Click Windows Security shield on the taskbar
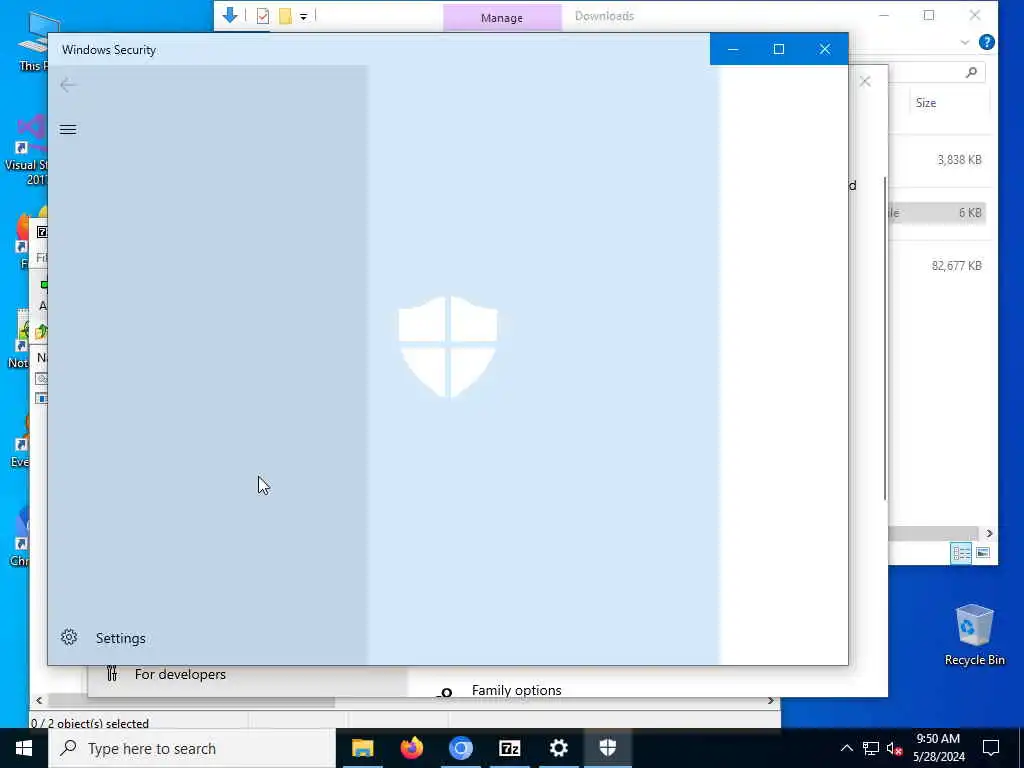Image resolution: width=1024 pixels, height=768 pixels. click(608, 748)
